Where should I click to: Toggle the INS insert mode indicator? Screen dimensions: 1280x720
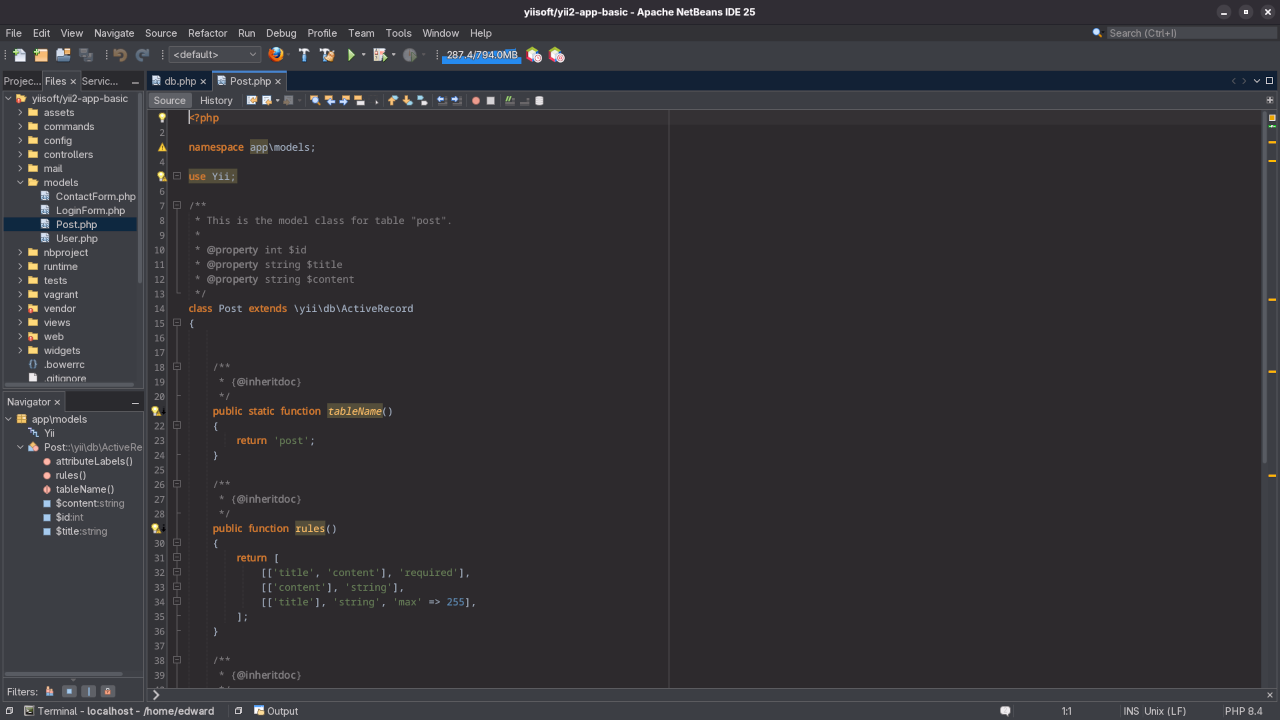1131,711
